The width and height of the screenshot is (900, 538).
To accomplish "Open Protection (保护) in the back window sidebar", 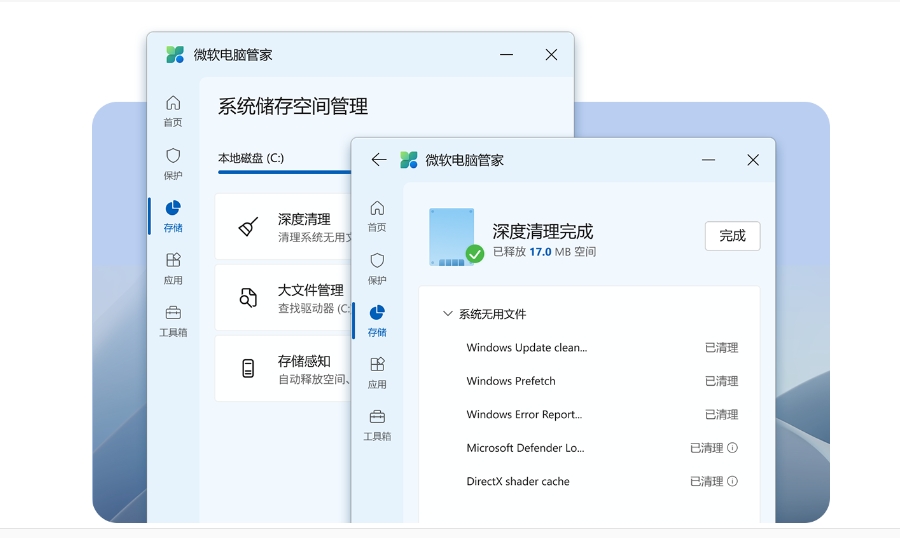I will [x=173, y=164].
